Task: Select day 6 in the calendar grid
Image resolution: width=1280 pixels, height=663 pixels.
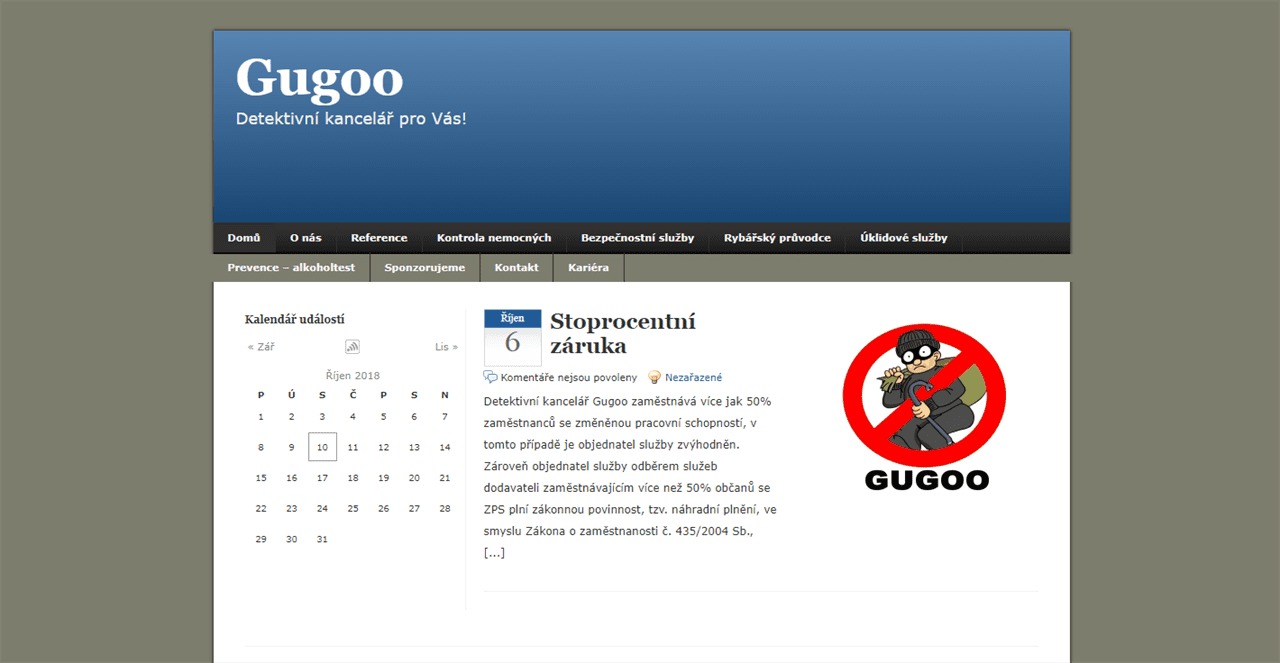Action: [414, 417]
